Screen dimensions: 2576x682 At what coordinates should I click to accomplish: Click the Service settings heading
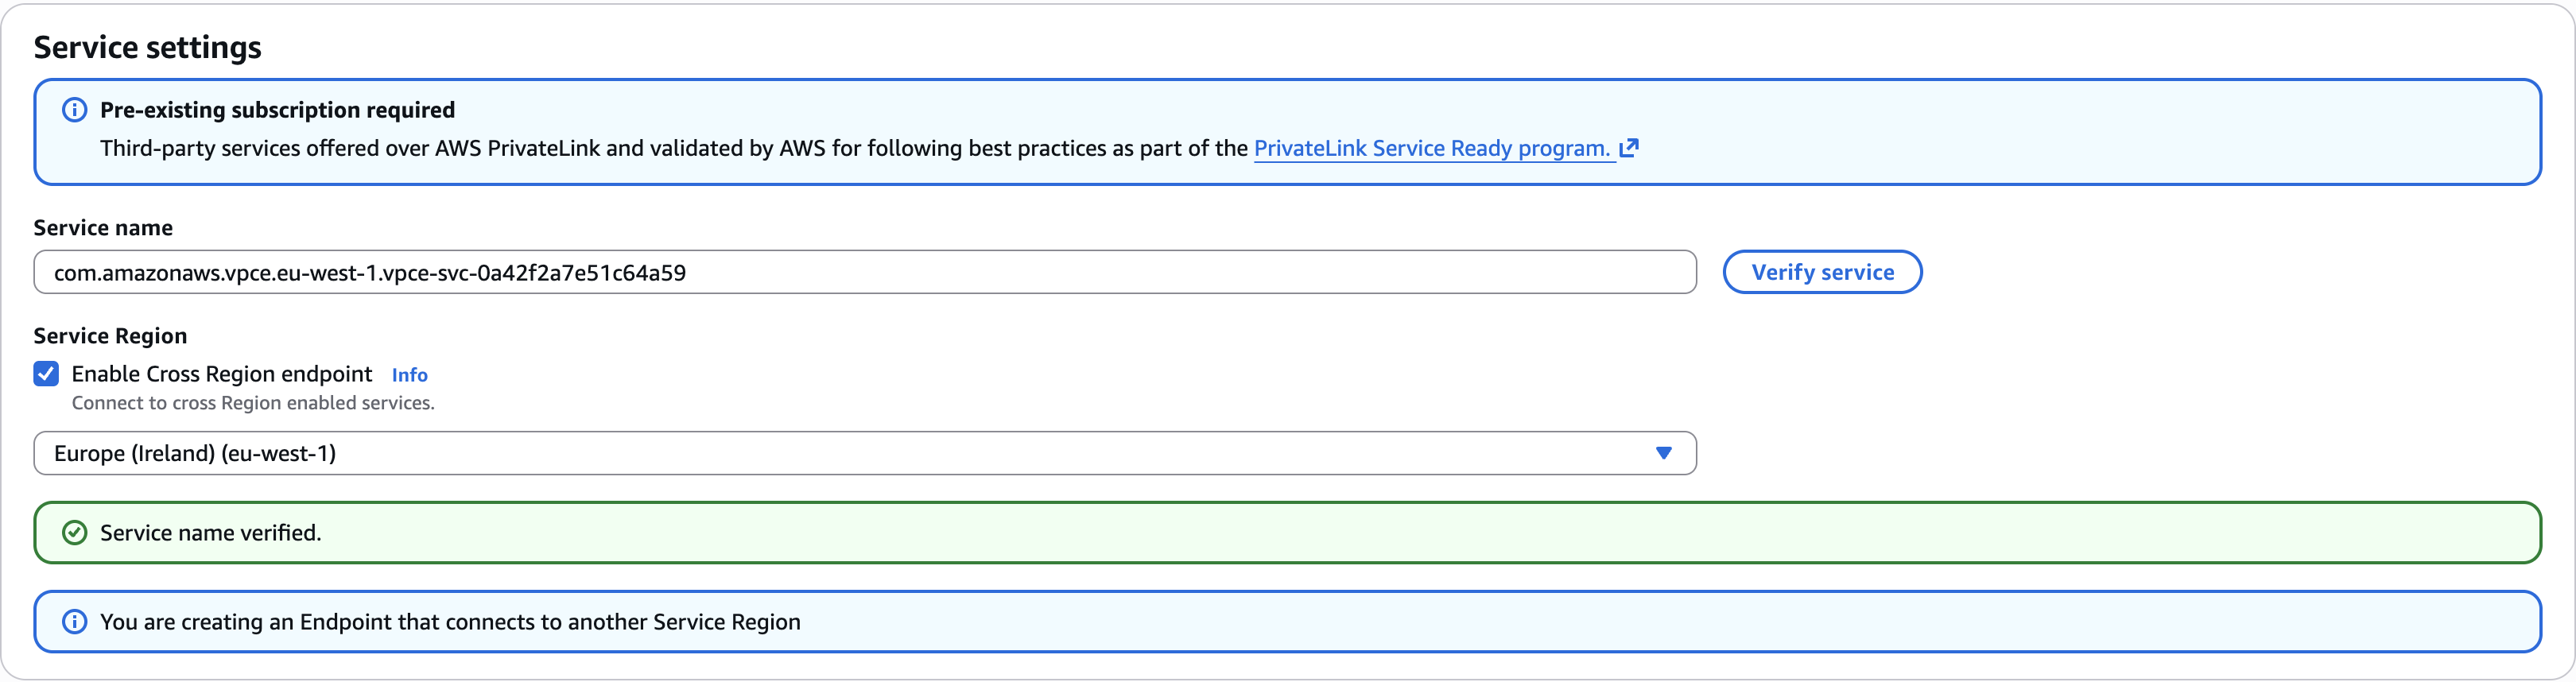[x=147, y=47]
